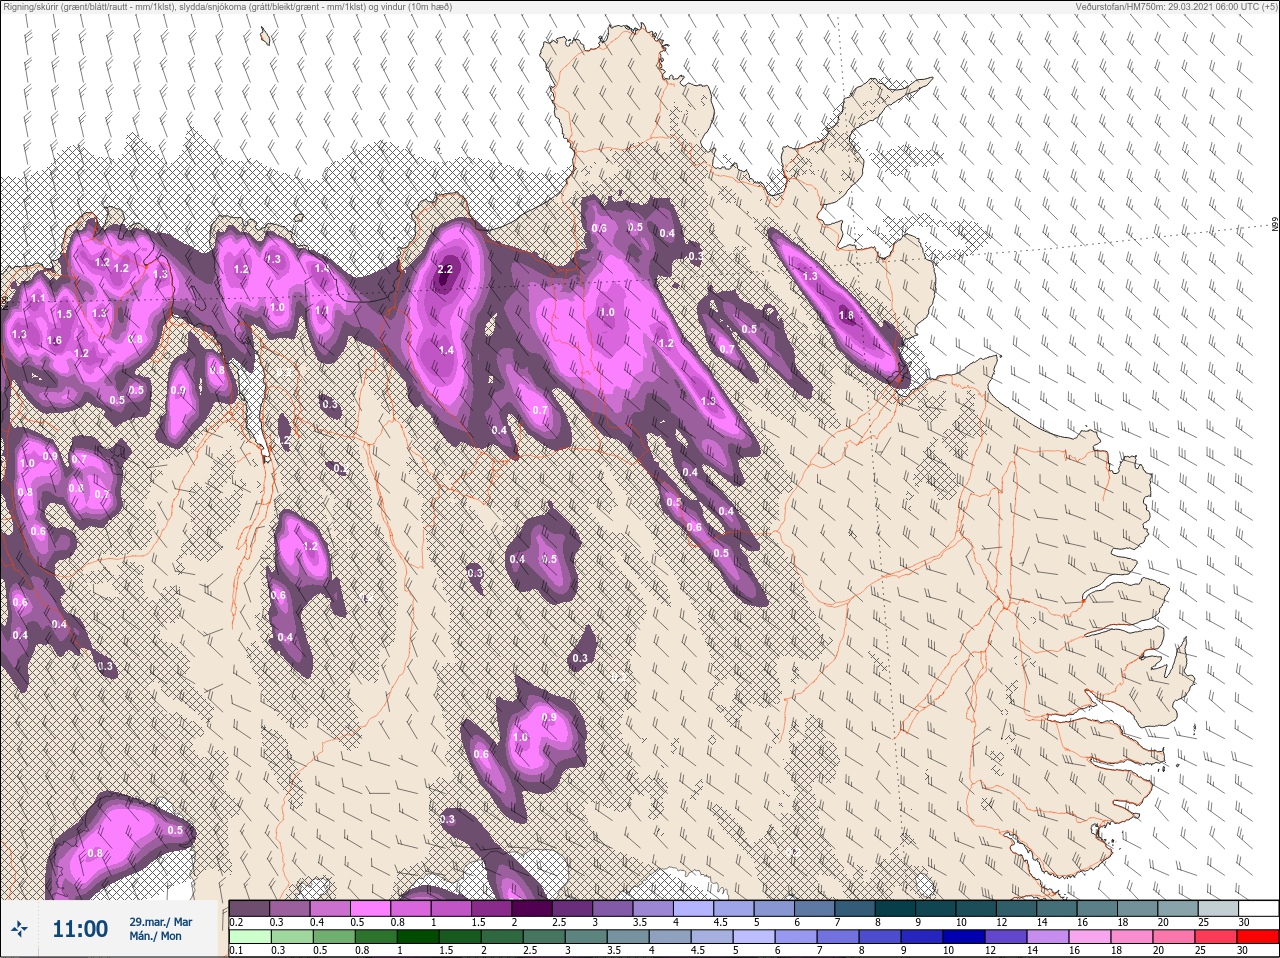Pick lower legend swatch between 0.1 and 0.3

tap(250, 936)
